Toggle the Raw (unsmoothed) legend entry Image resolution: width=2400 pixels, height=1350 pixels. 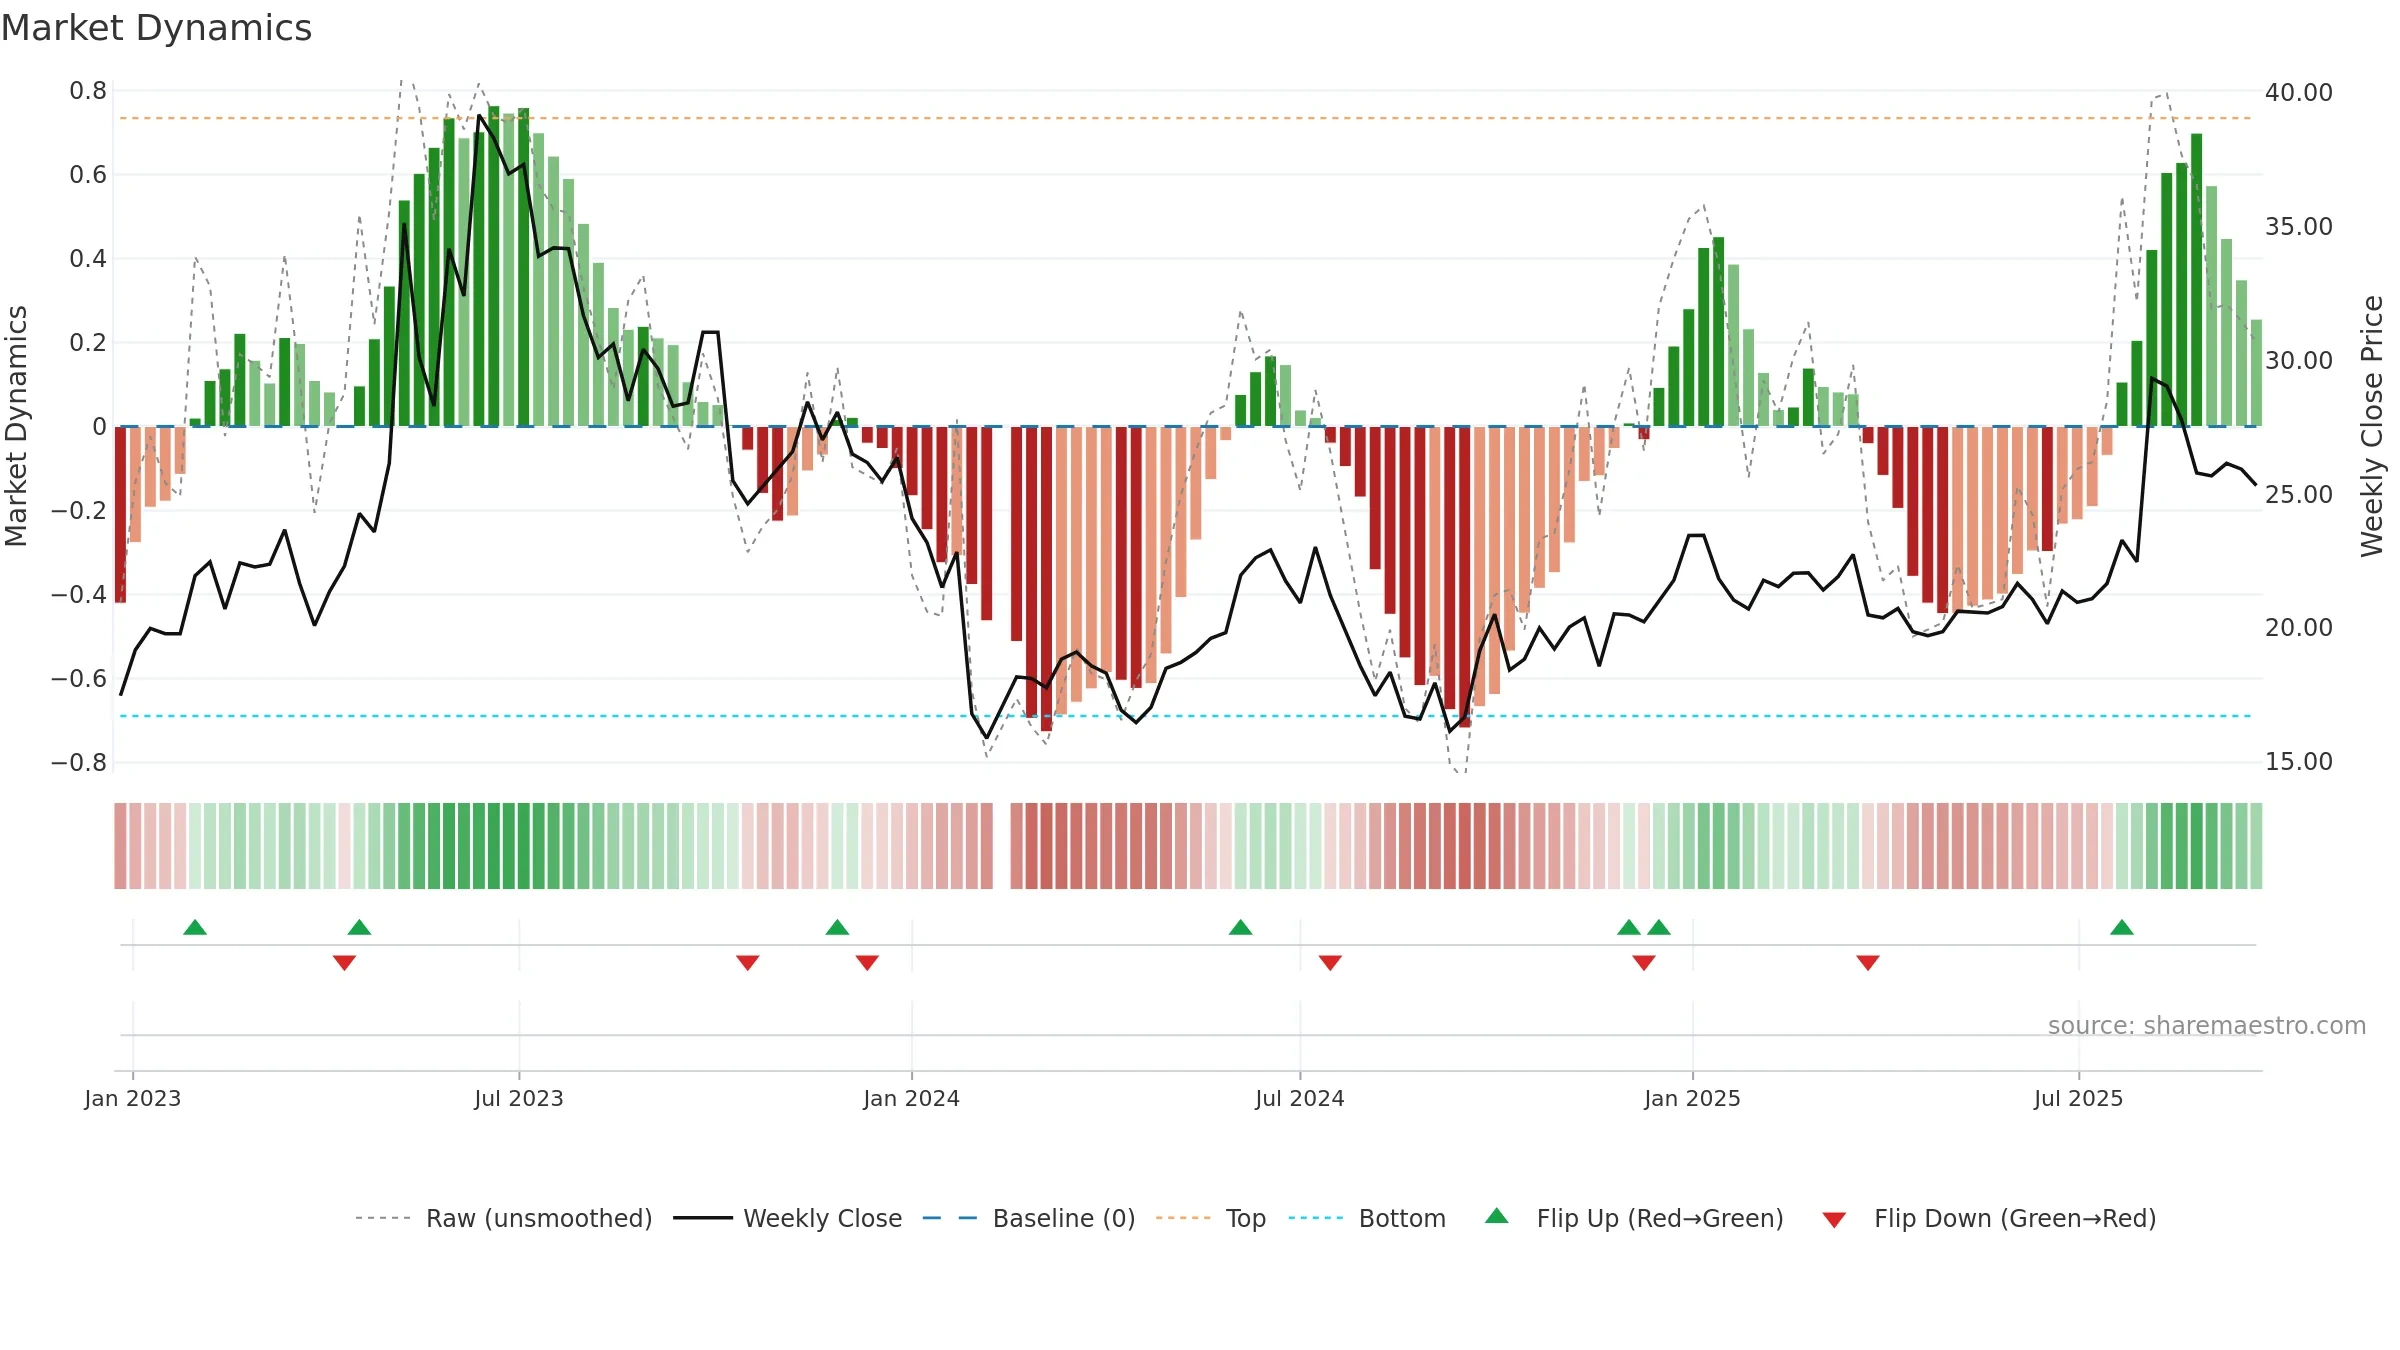[504, 1218]
